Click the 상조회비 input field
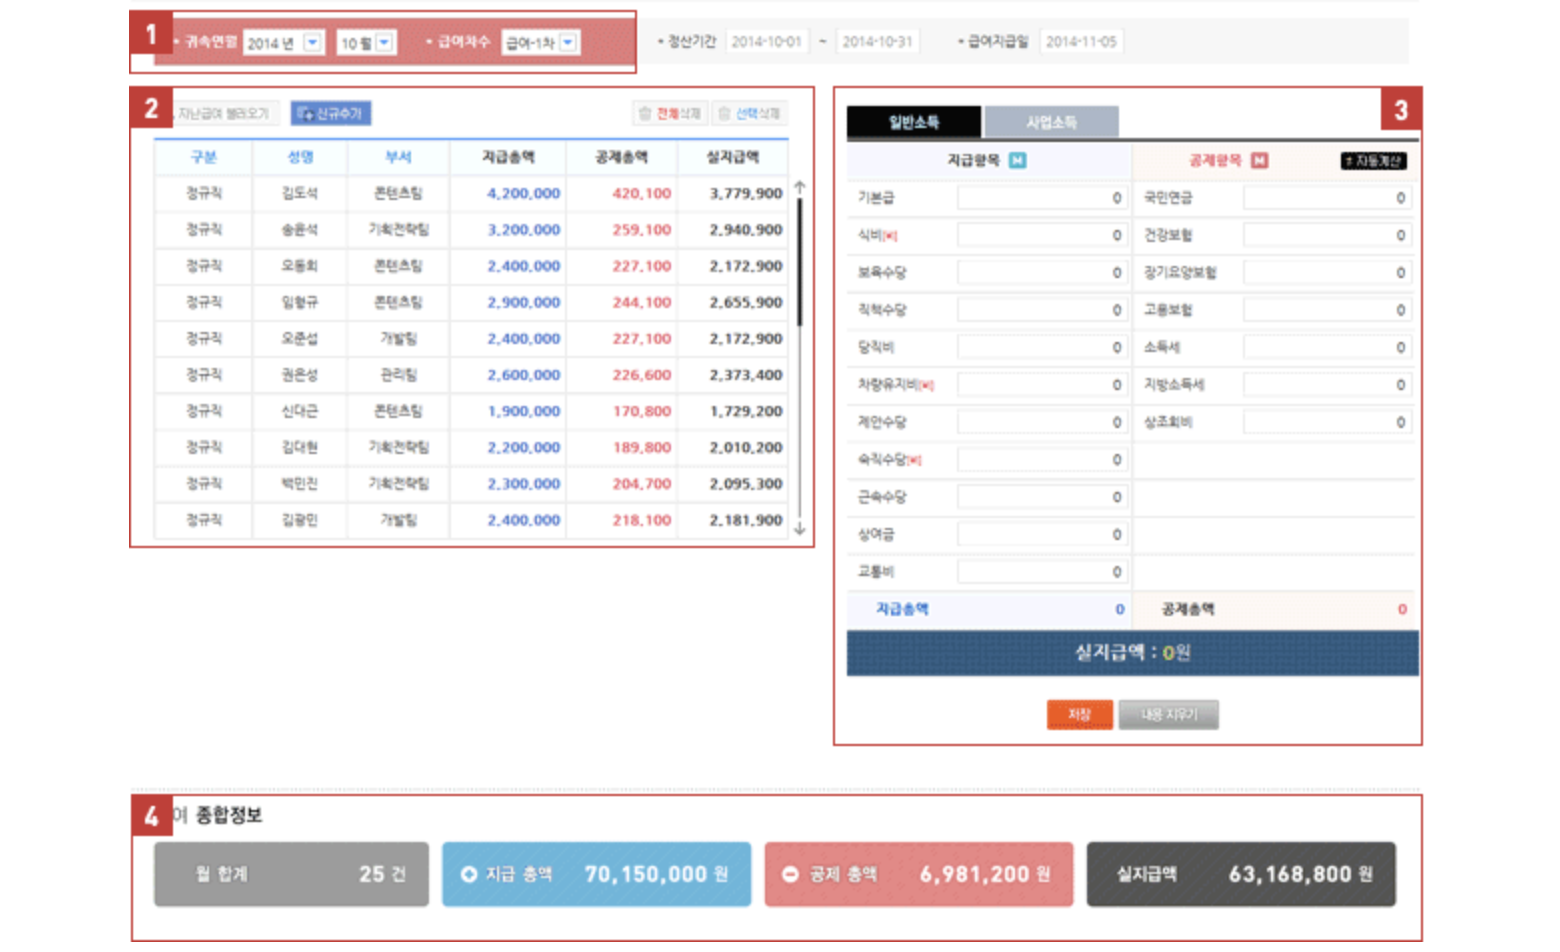Image resolution: width=1560 pixels, height=952 pixels. tap(1327, 422)
